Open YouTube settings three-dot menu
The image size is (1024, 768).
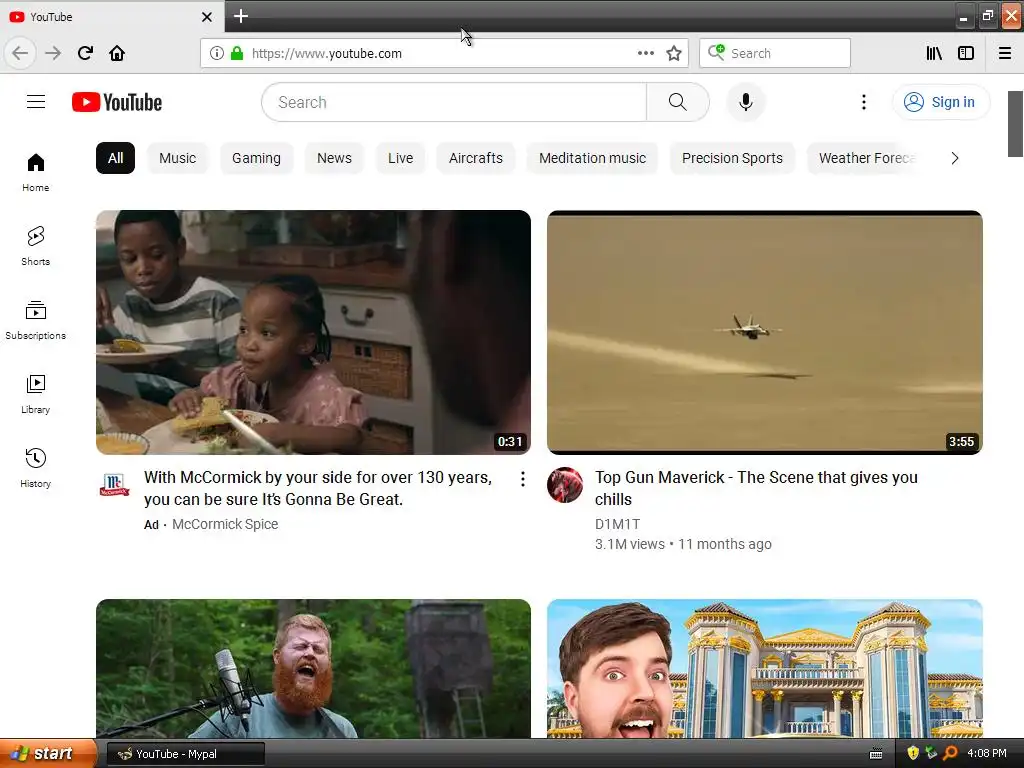[x=863, y=102]
